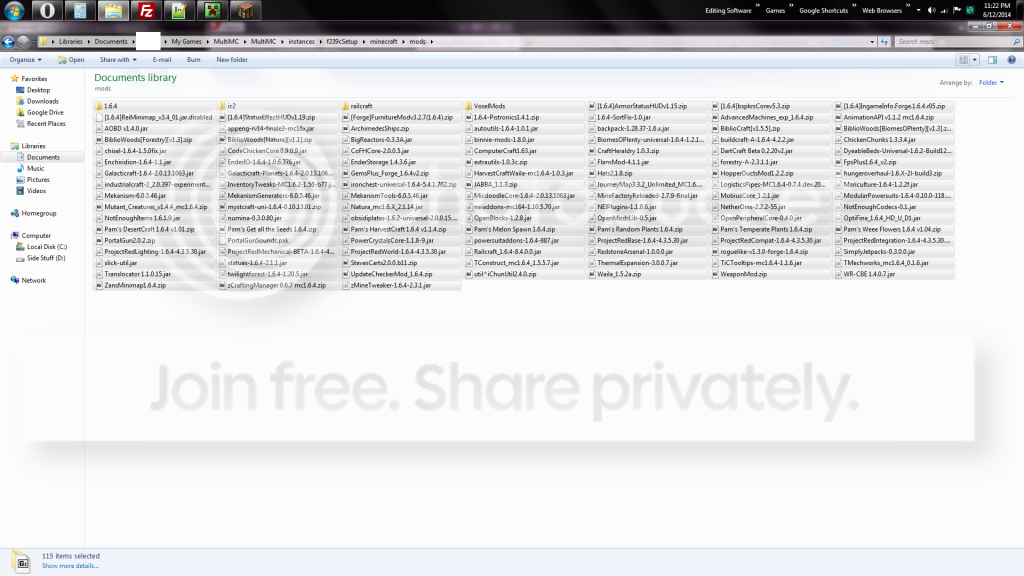Click the Back navigation arrow
Viewport: 1024px width, 576px height.
coord(9,42)
